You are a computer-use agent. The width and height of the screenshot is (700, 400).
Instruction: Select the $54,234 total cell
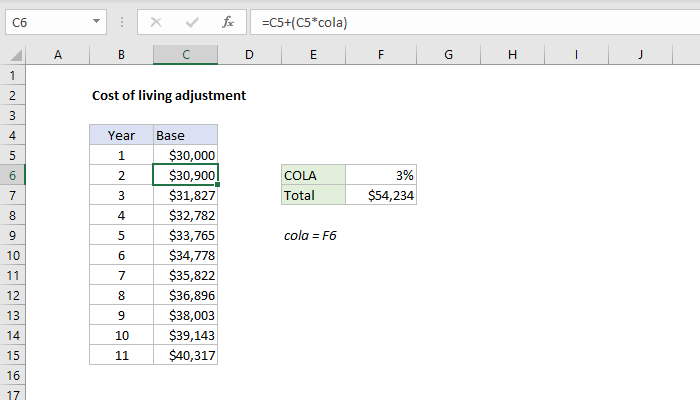point(381,196)
